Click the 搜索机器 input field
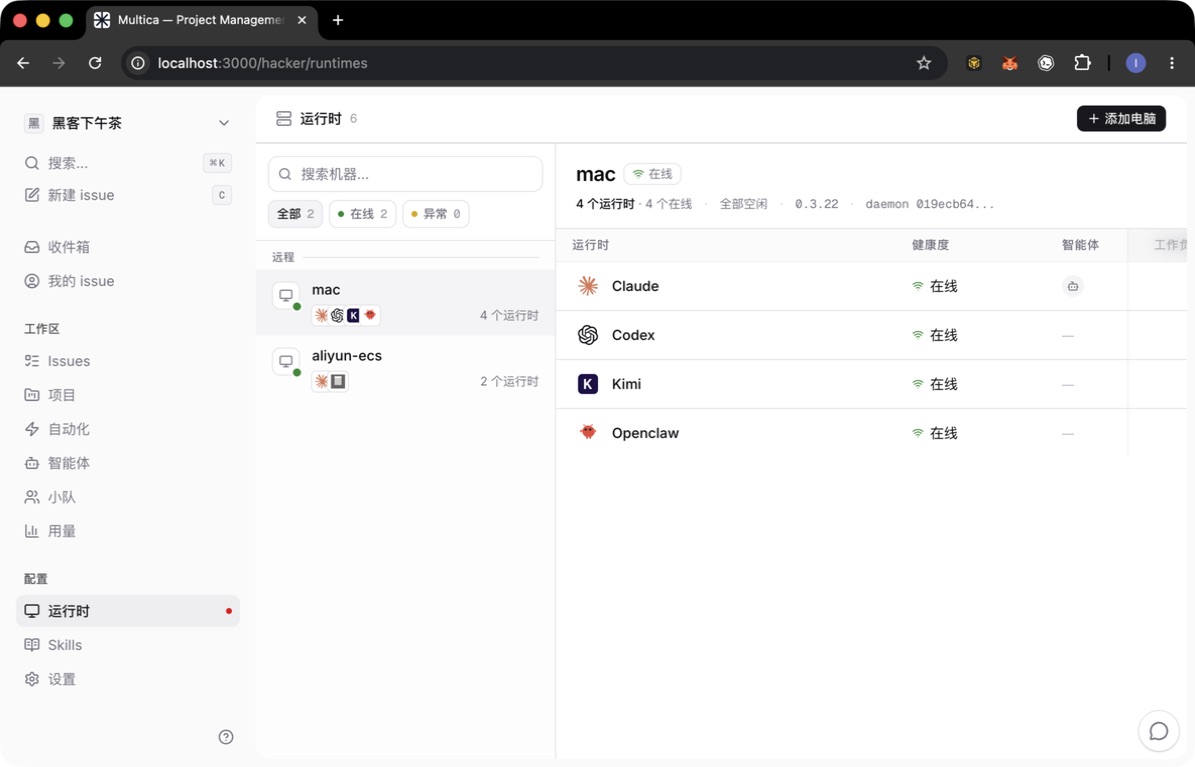This screenshot has width=1195, height=767. (405, 174)
